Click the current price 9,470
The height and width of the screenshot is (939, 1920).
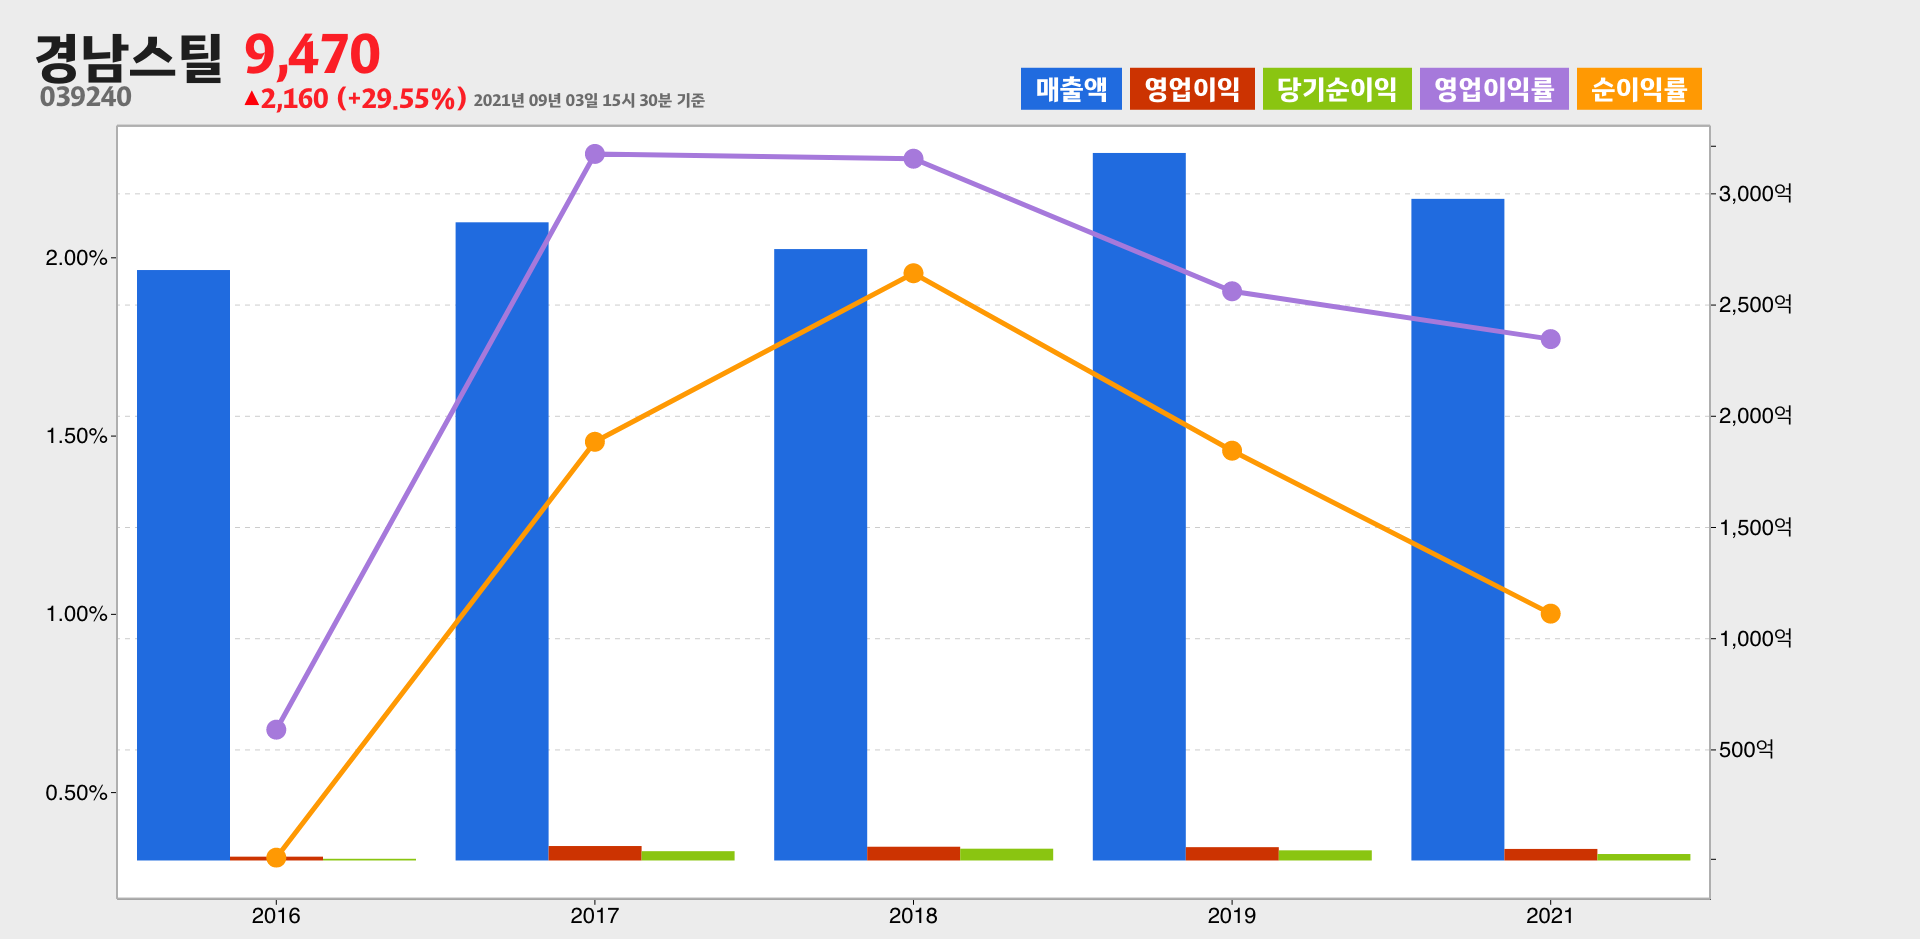[x=312, y=54]
